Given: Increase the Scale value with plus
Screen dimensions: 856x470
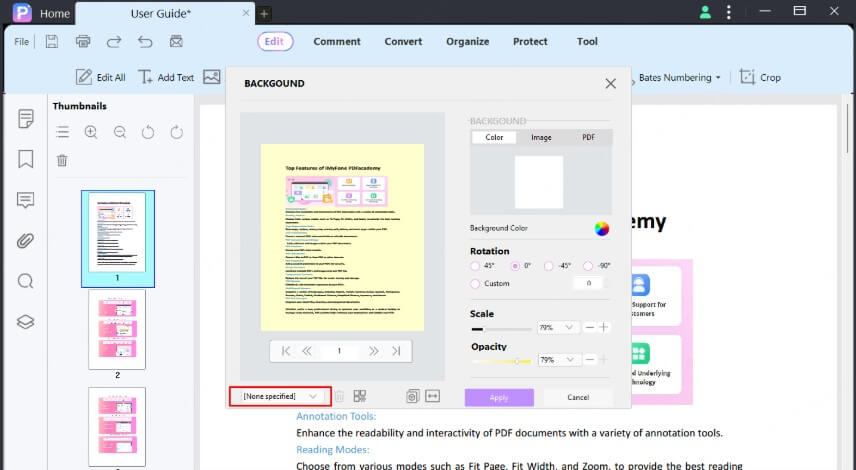Looking at the screenshot, I should 604,328.
